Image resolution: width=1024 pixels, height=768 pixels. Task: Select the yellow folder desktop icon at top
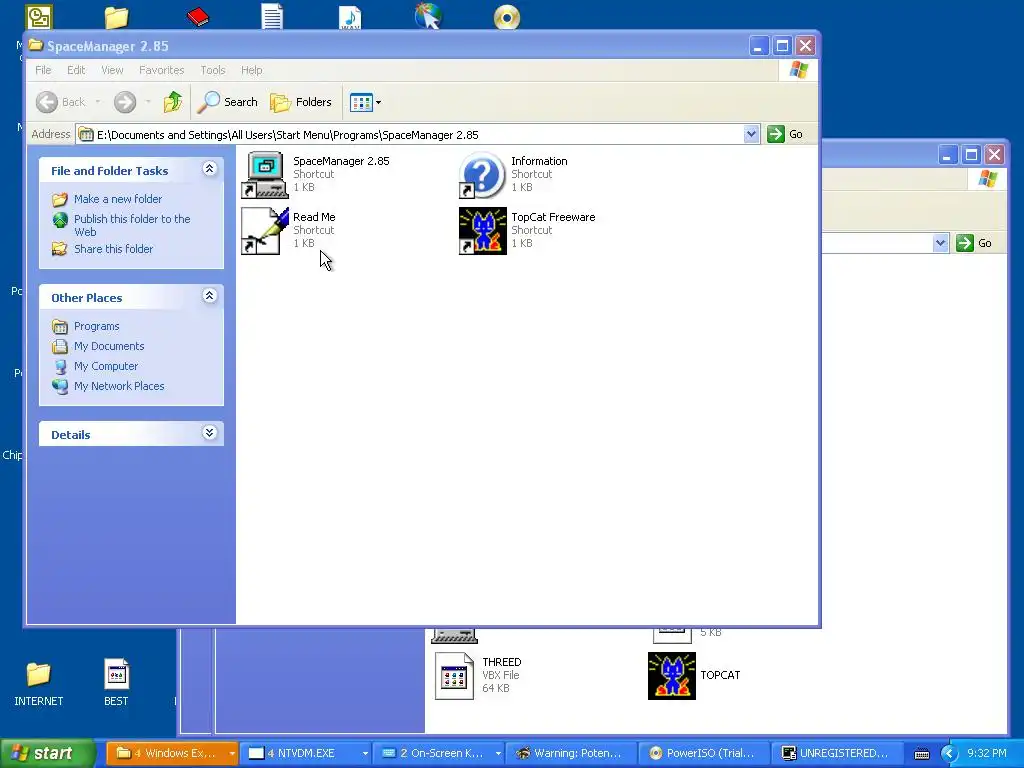(116, 17)
